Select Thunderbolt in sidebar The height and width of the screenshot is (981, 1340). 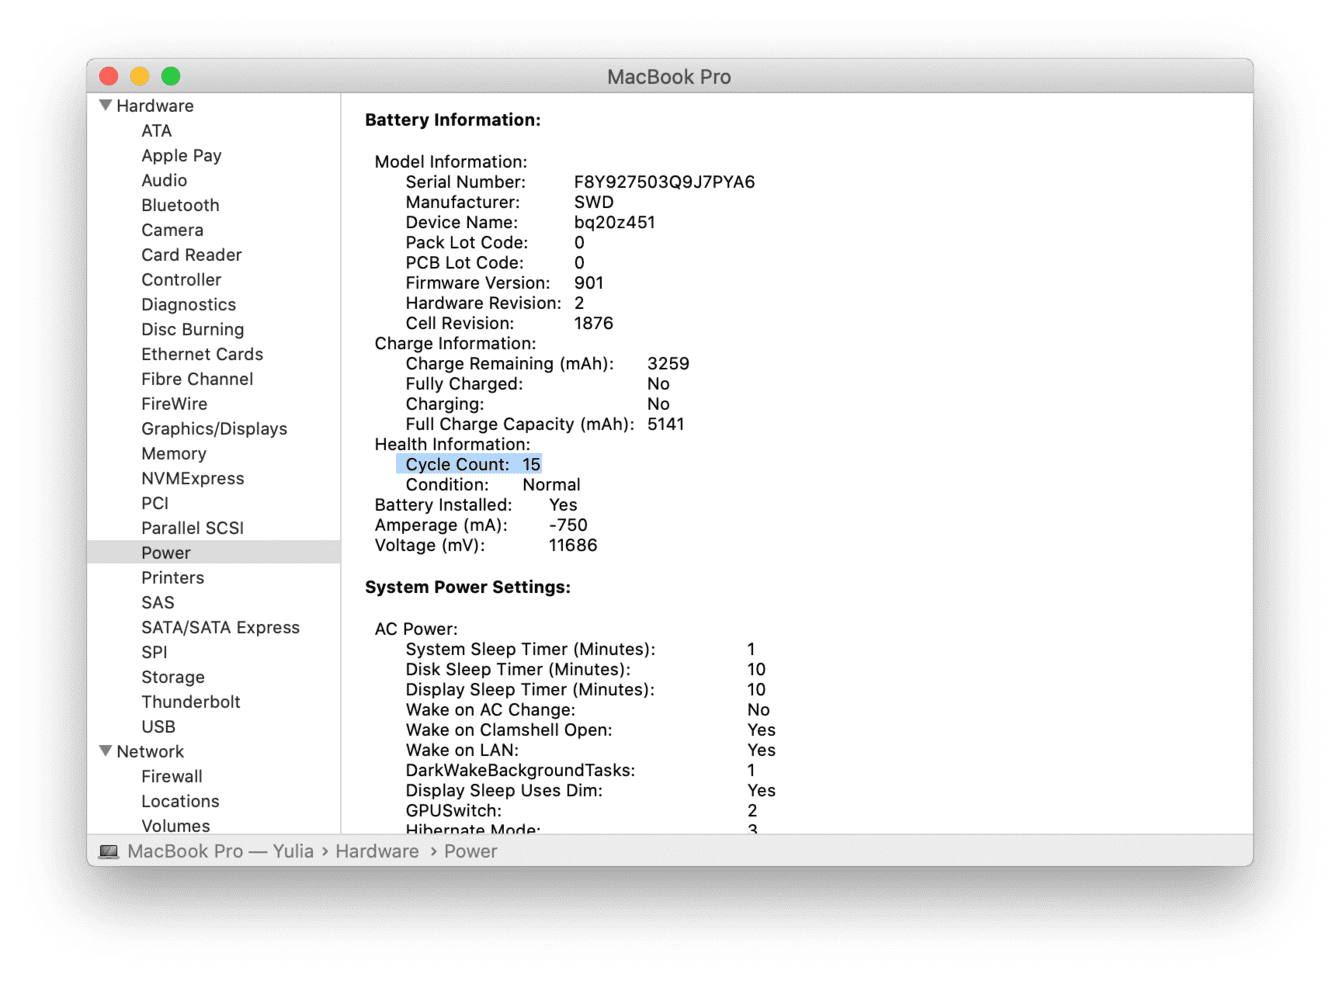191,702
